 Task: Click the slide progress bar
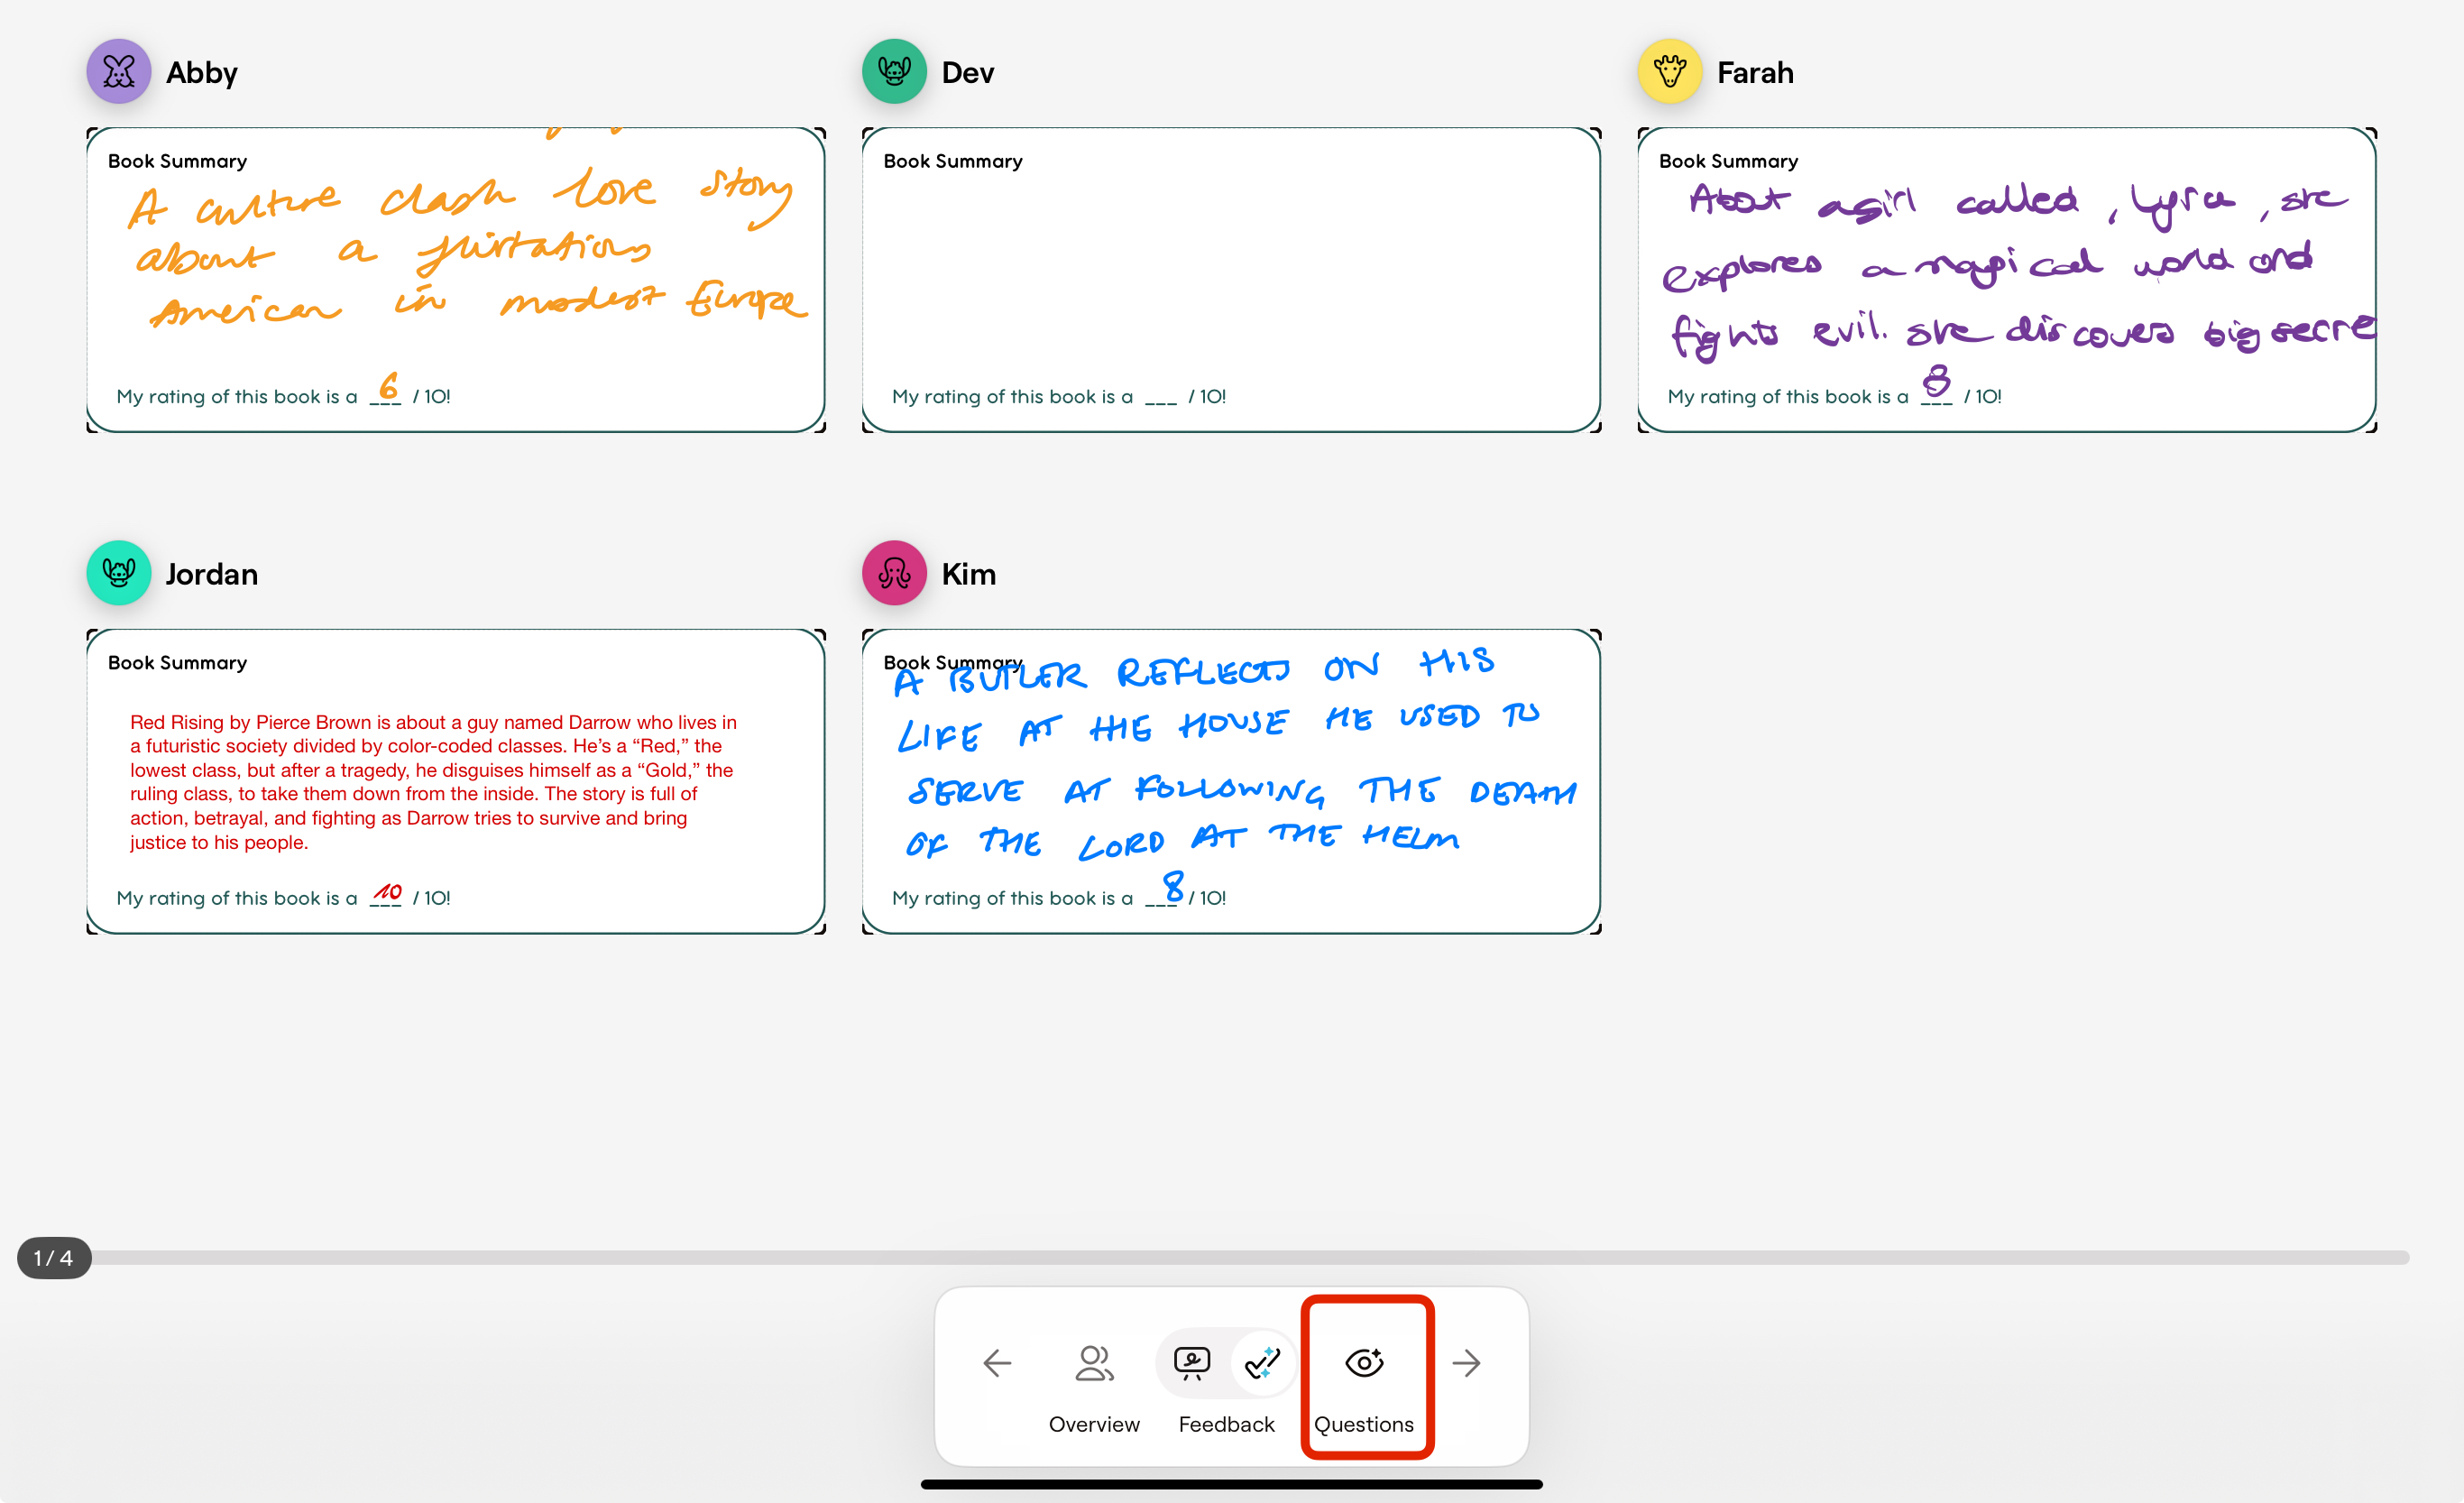tap(1250, 1257)
